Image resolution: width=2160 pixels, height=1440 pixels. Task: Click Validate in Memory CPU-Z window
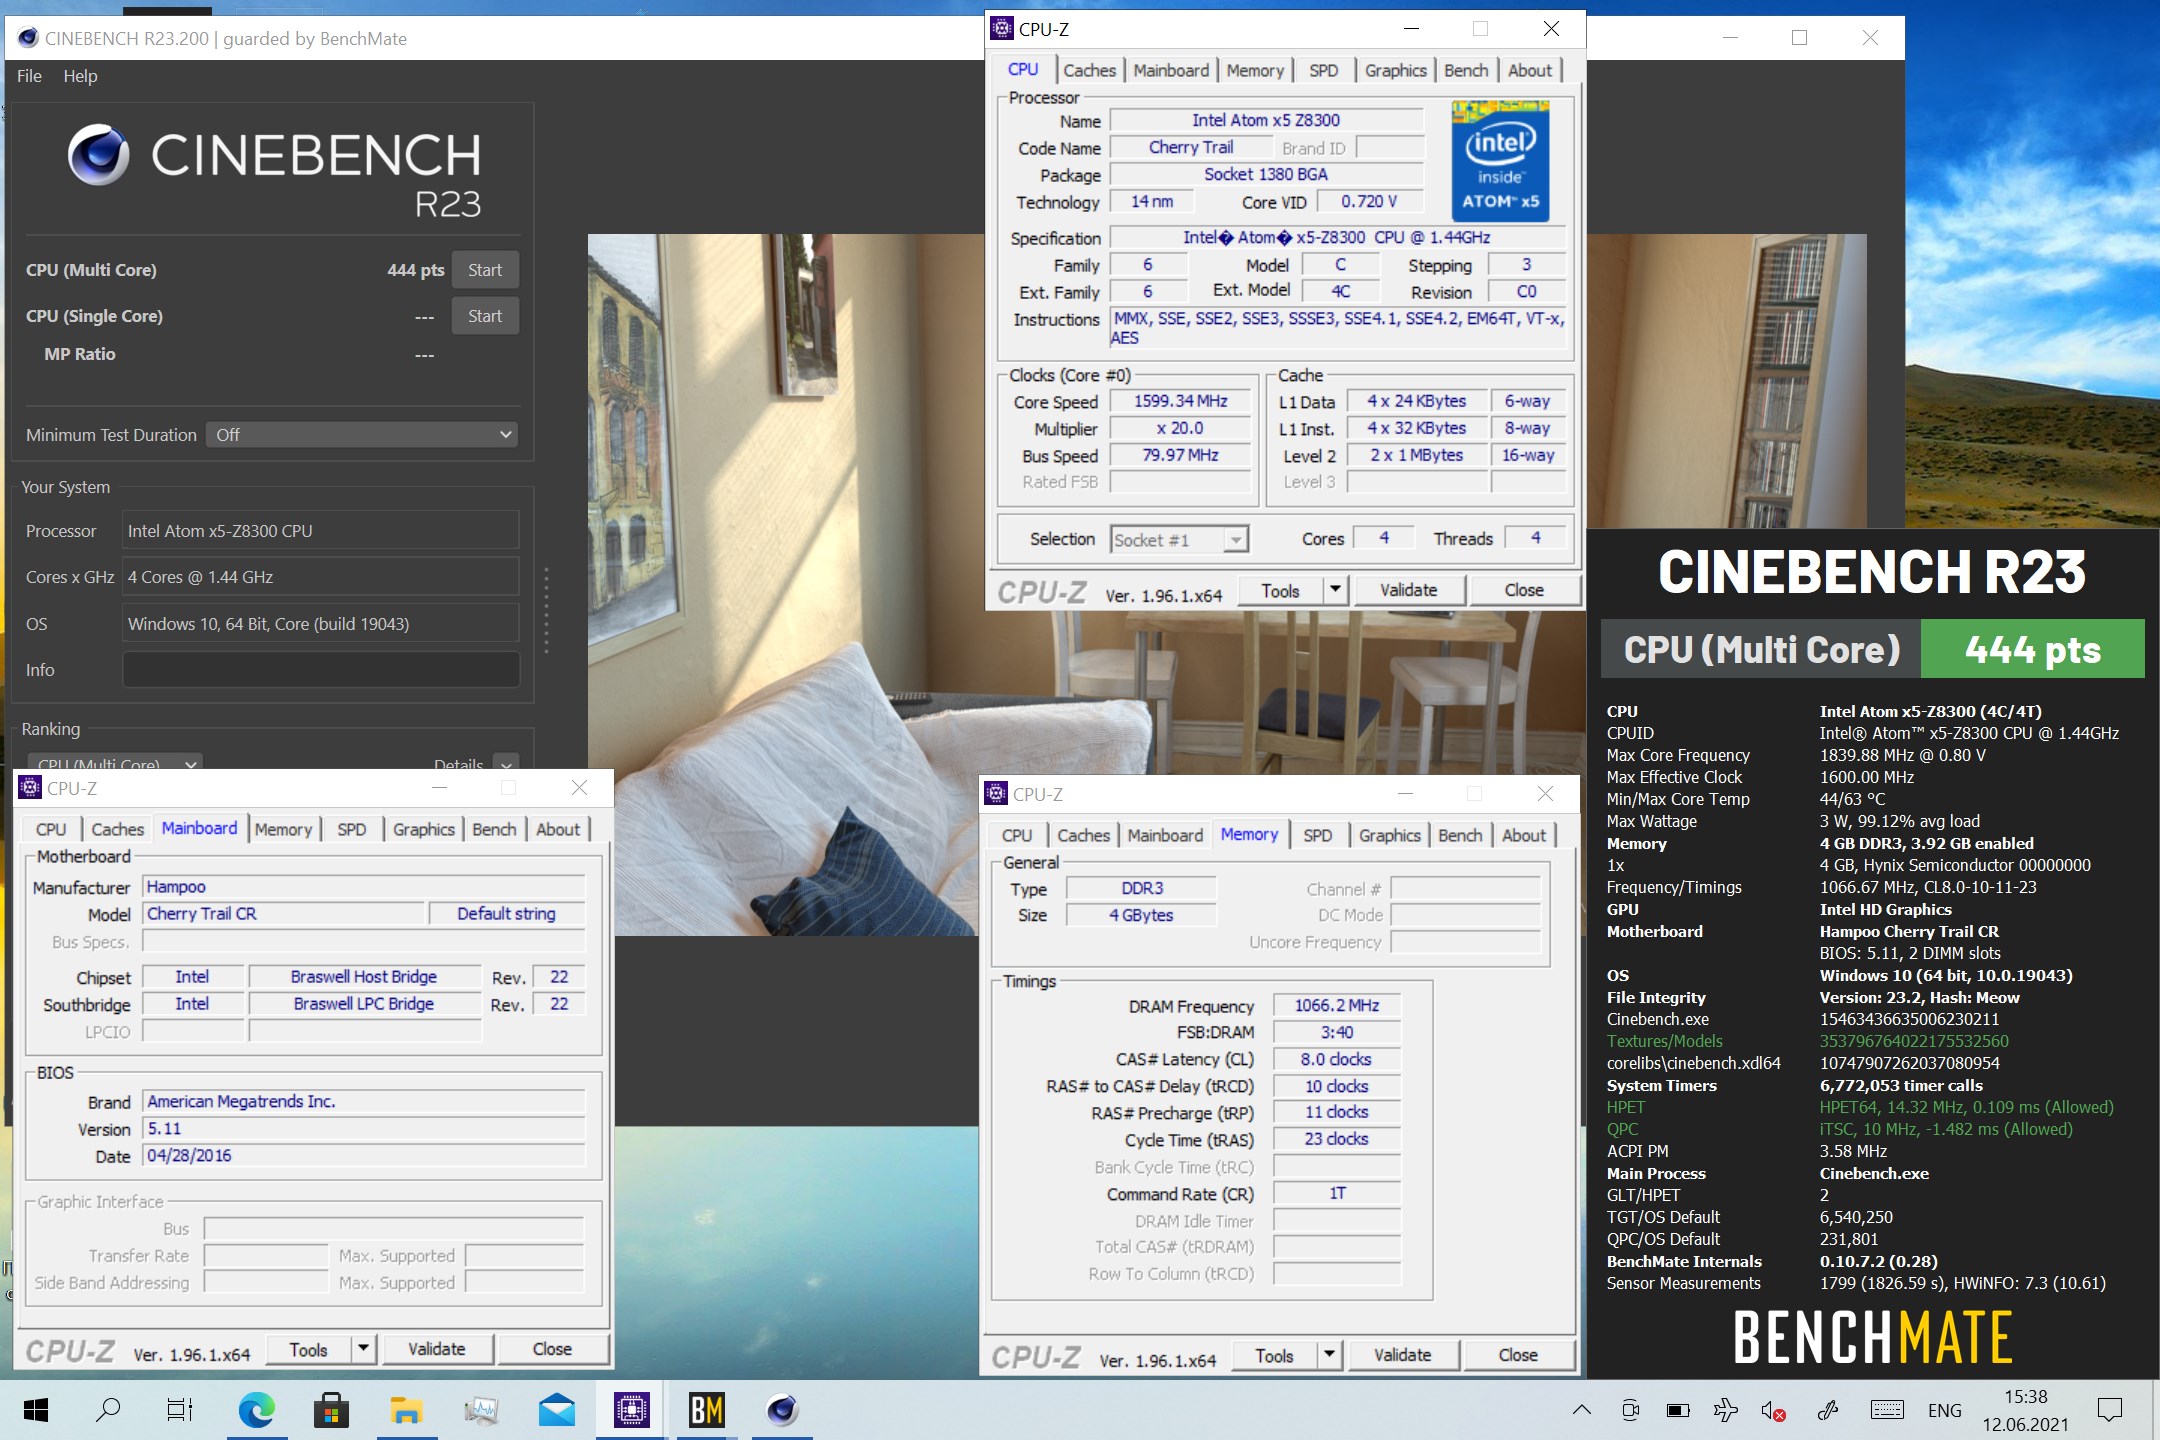coord(1402,1355)
